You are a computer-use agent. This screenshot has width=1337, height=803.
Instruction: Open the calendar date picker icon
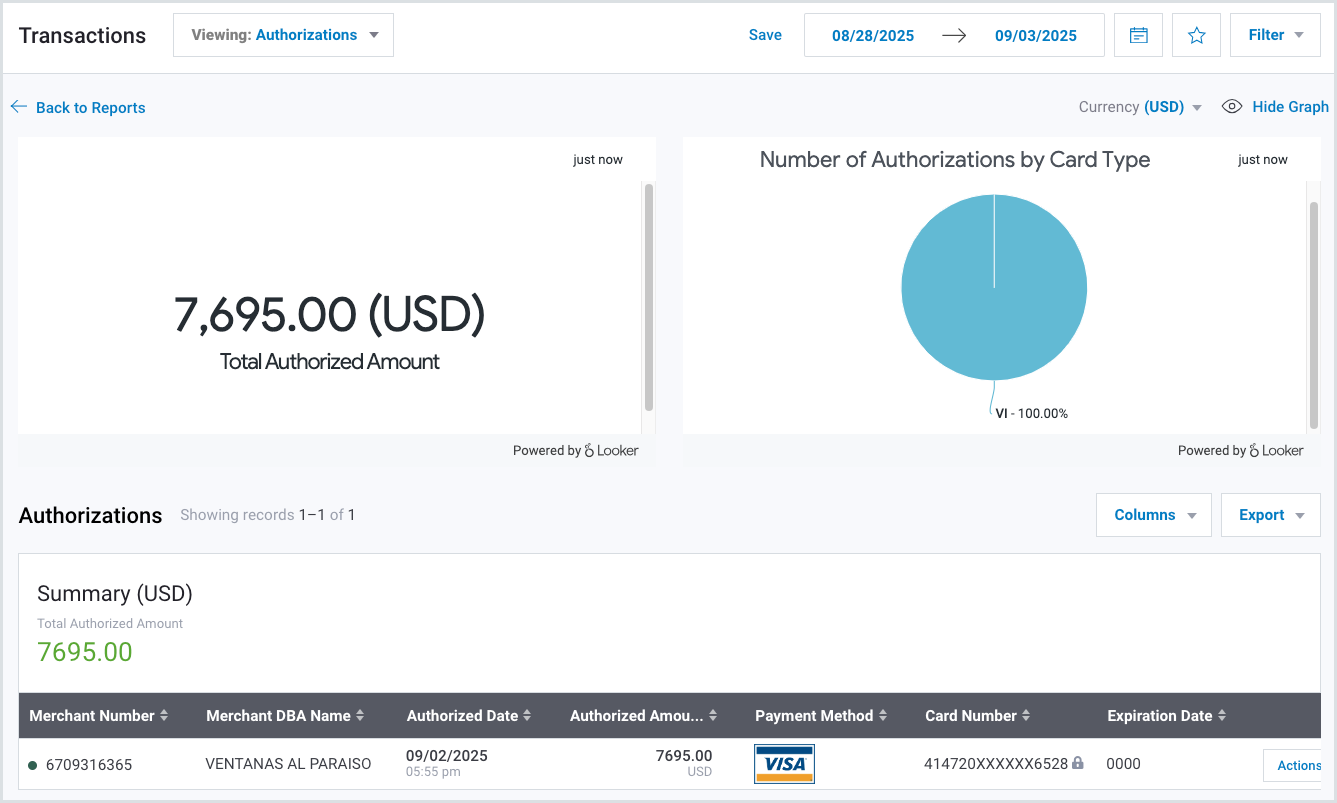(1138, 35)
